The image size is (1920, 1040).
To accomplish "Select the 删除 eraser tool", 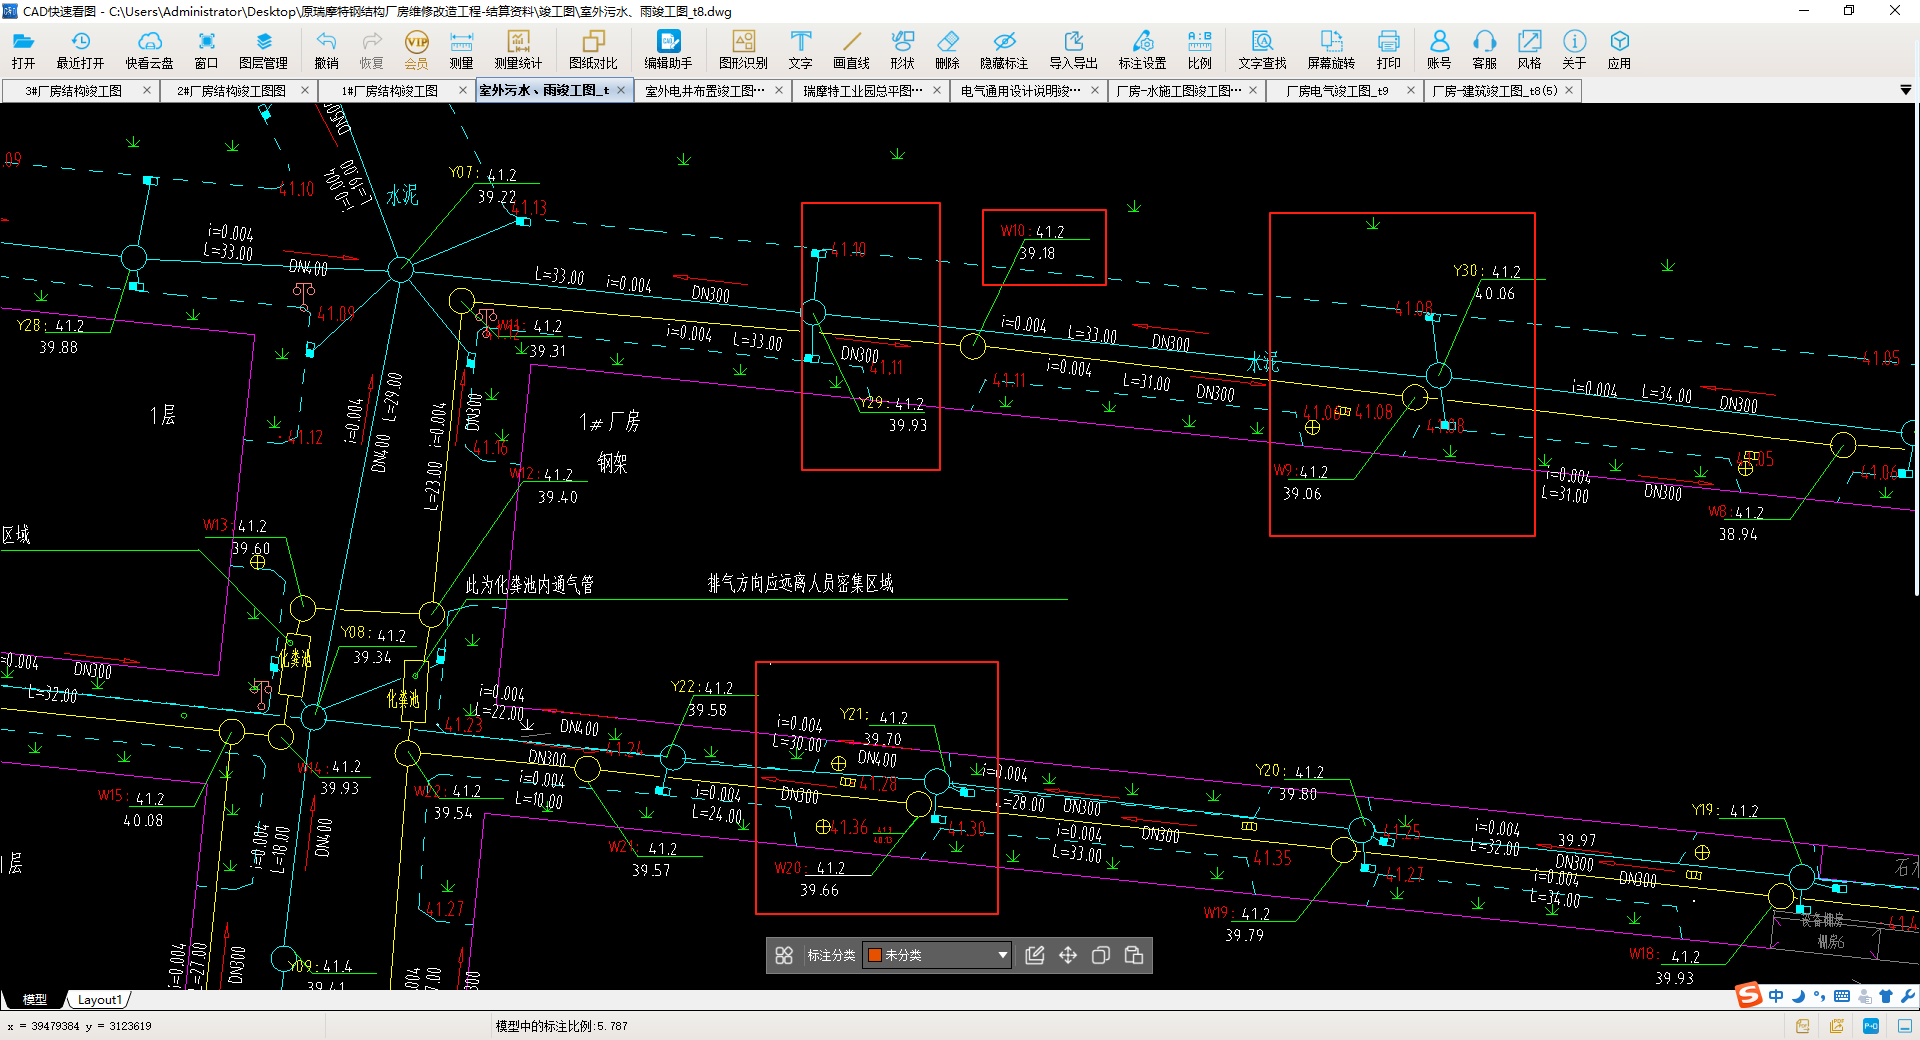I will [x=947, y=48].
